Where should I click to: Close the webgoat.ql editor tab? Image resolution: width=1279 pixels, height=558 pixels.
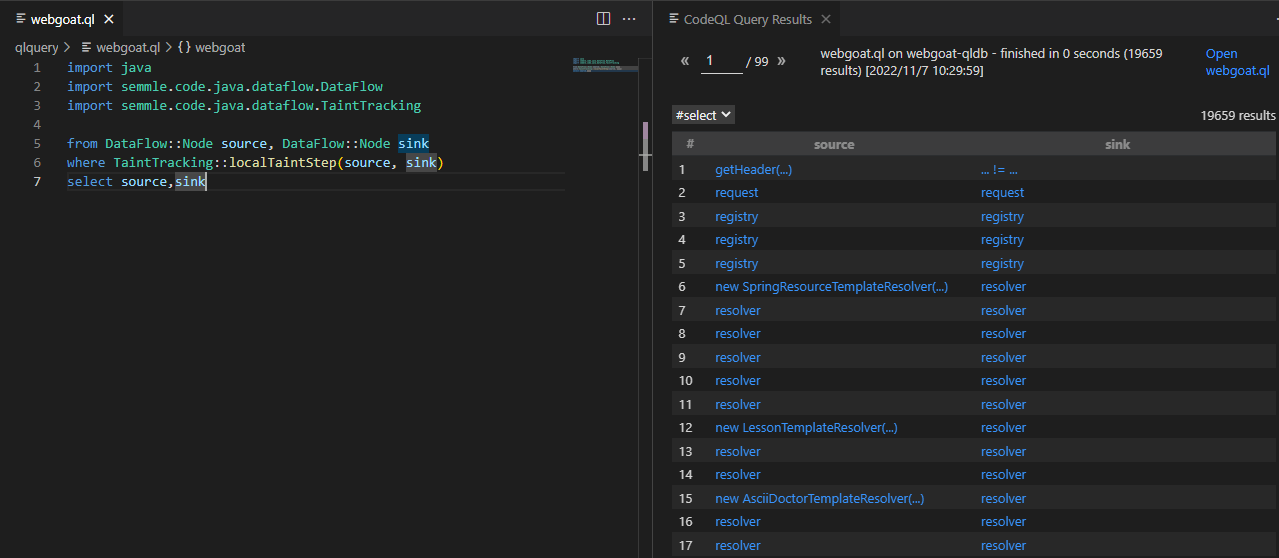109,19
